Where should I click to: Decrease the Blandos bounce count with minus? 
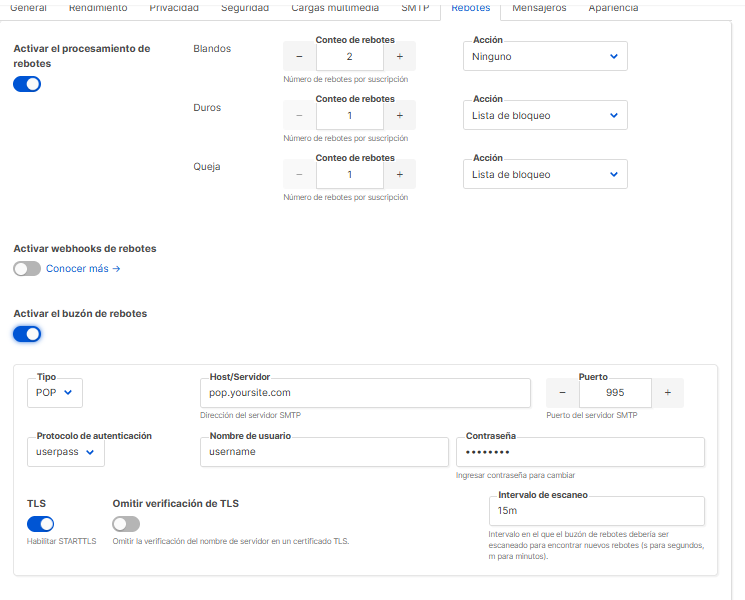tap(299, 57)
